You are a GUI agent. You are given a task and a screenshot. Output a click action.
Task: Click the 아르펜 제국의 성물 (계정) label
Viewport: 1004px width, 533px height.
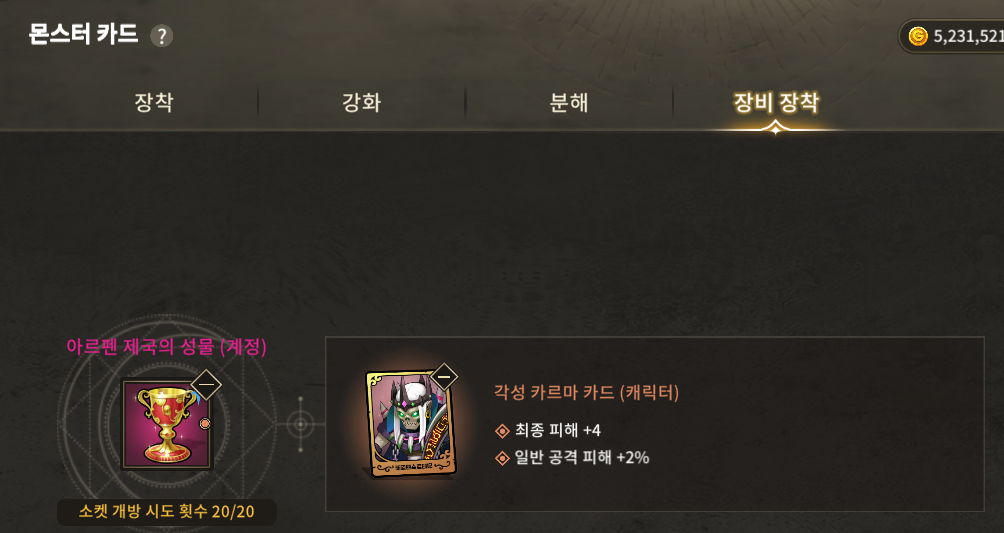click(166, 347)
